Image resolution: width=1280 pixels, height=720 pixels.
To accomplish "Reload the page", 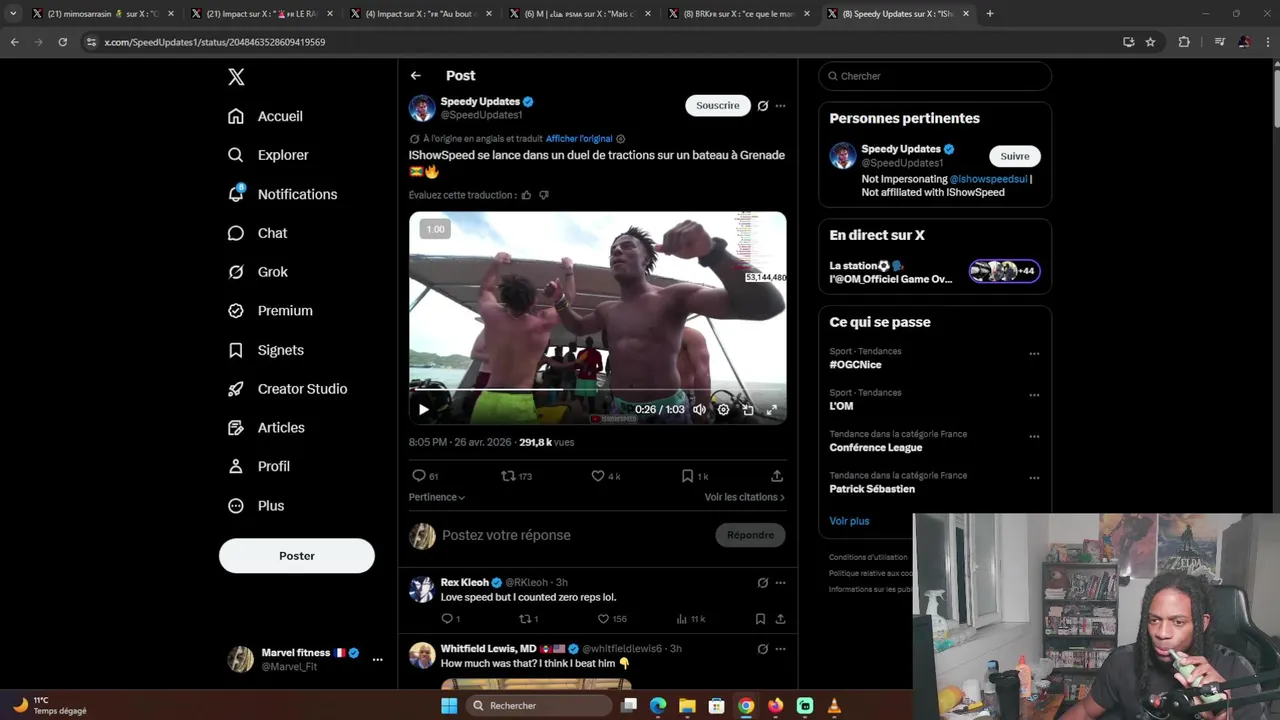I will click(62, 42).
